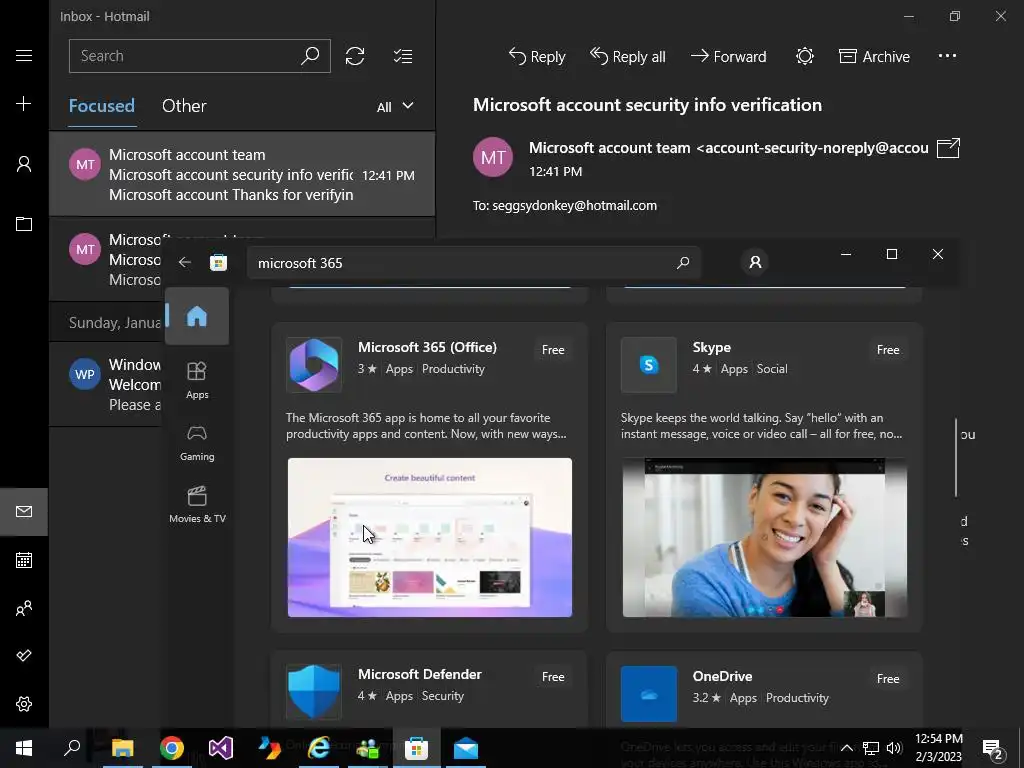Sync the inbox with refresh icon
The width and height of the screenshot is (1024, 768).
355,56
